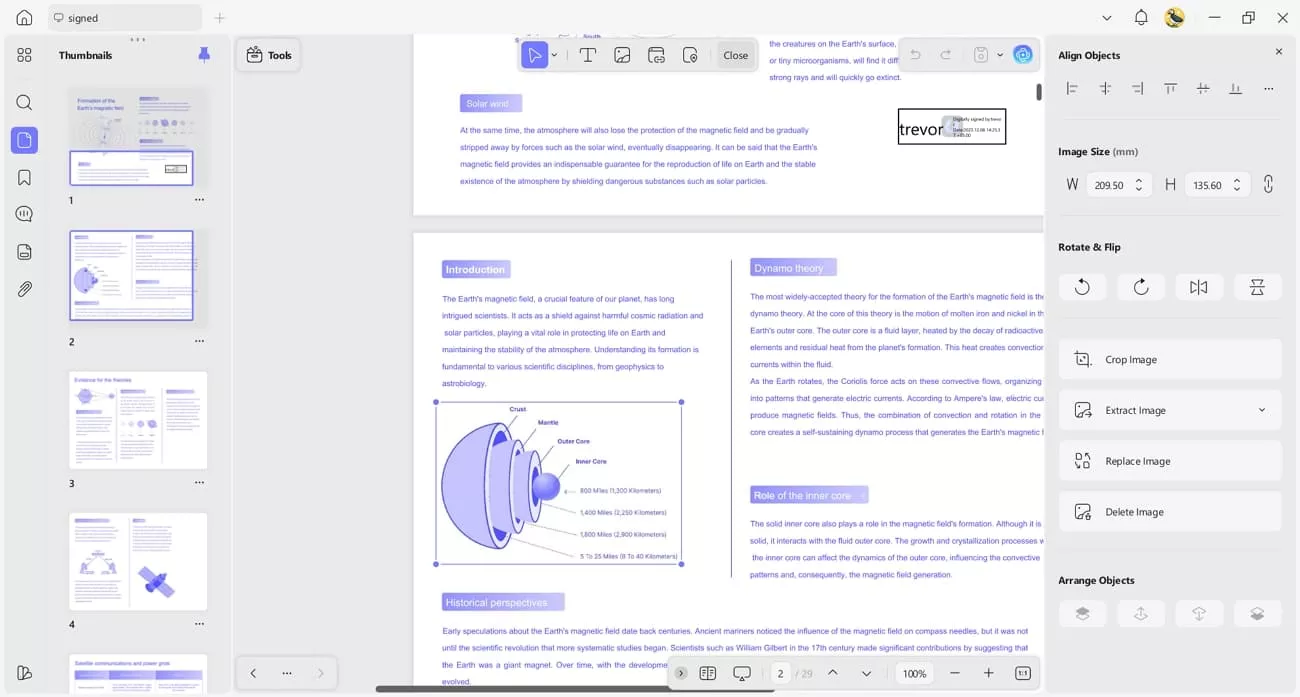Click the Link tool icon in toolbar
Screen dimensions: 1300x697
(x=656, y=55)
